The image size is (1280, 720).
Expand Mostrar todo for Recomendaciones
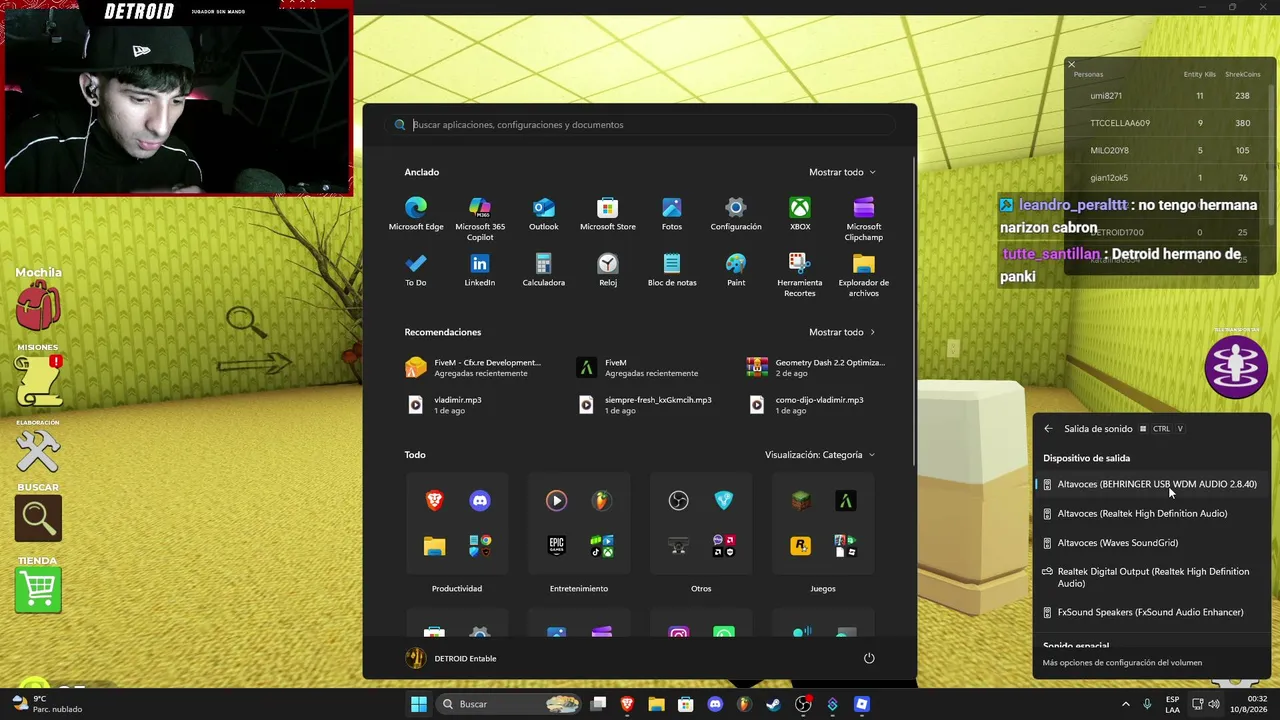tap(842, 332)
